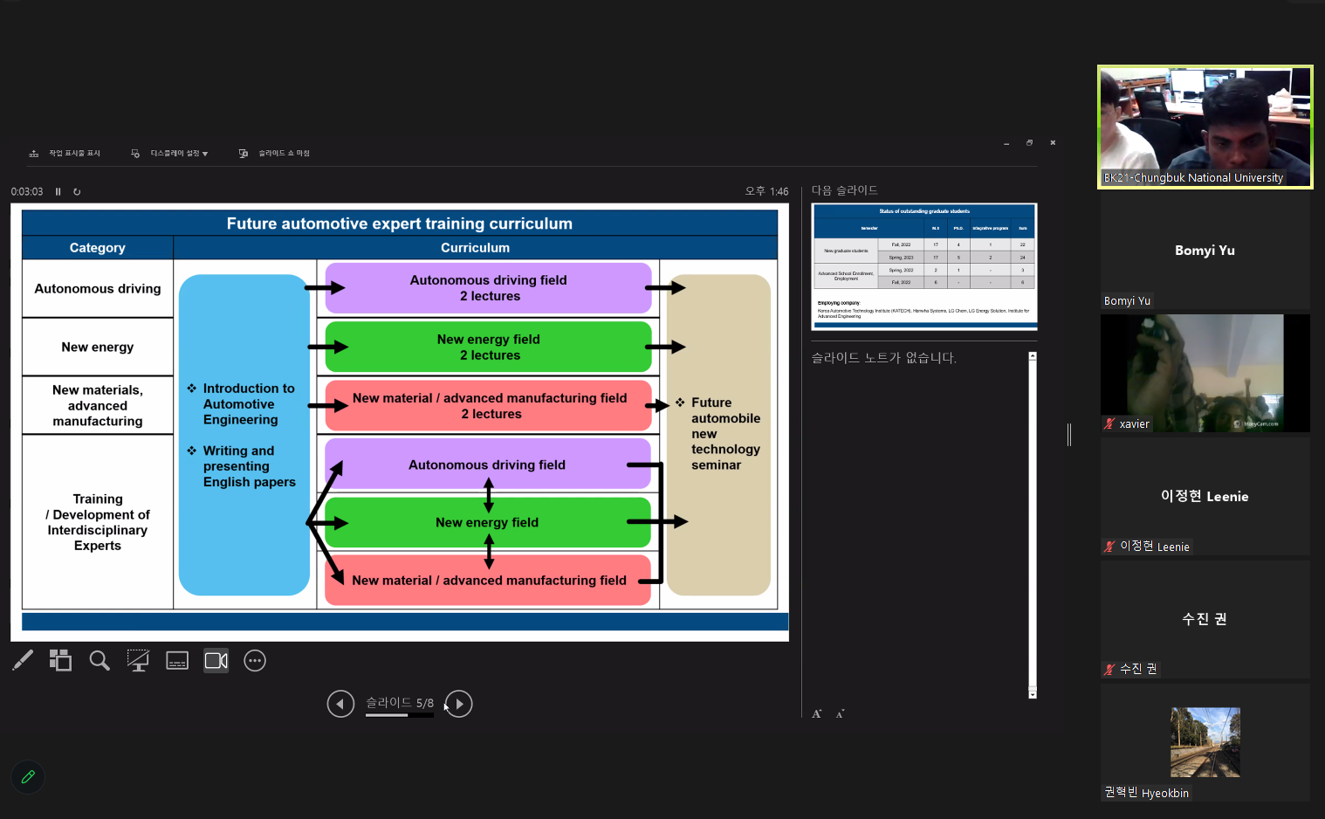Pause the presentation timer
The width and height of the screenshot is (1325, 819).
click(x=58, y=192)
